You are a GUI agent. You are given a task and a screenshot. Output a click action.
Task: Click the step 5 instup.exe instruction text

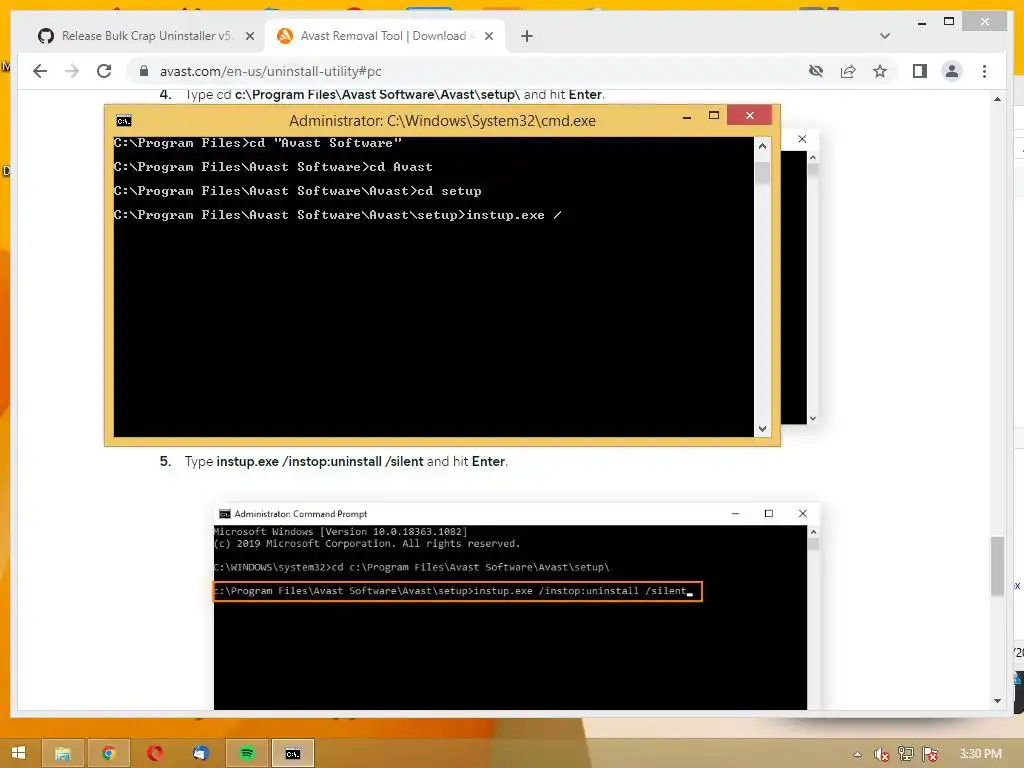pos(346,462)
